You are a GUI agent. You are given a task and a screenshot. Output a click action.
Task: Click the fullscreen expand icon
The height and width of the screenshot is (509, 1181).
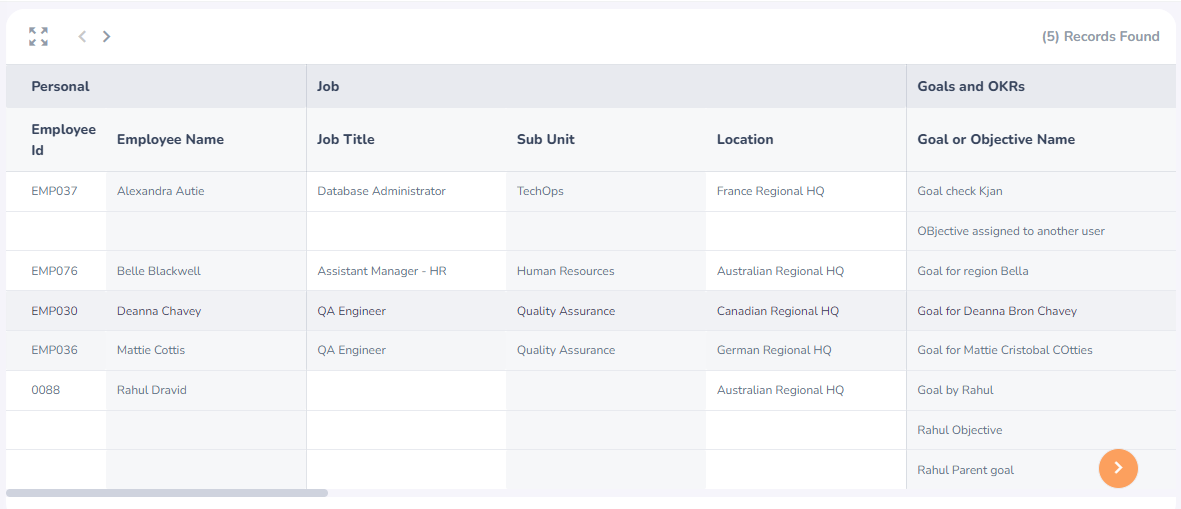point(38,36)
